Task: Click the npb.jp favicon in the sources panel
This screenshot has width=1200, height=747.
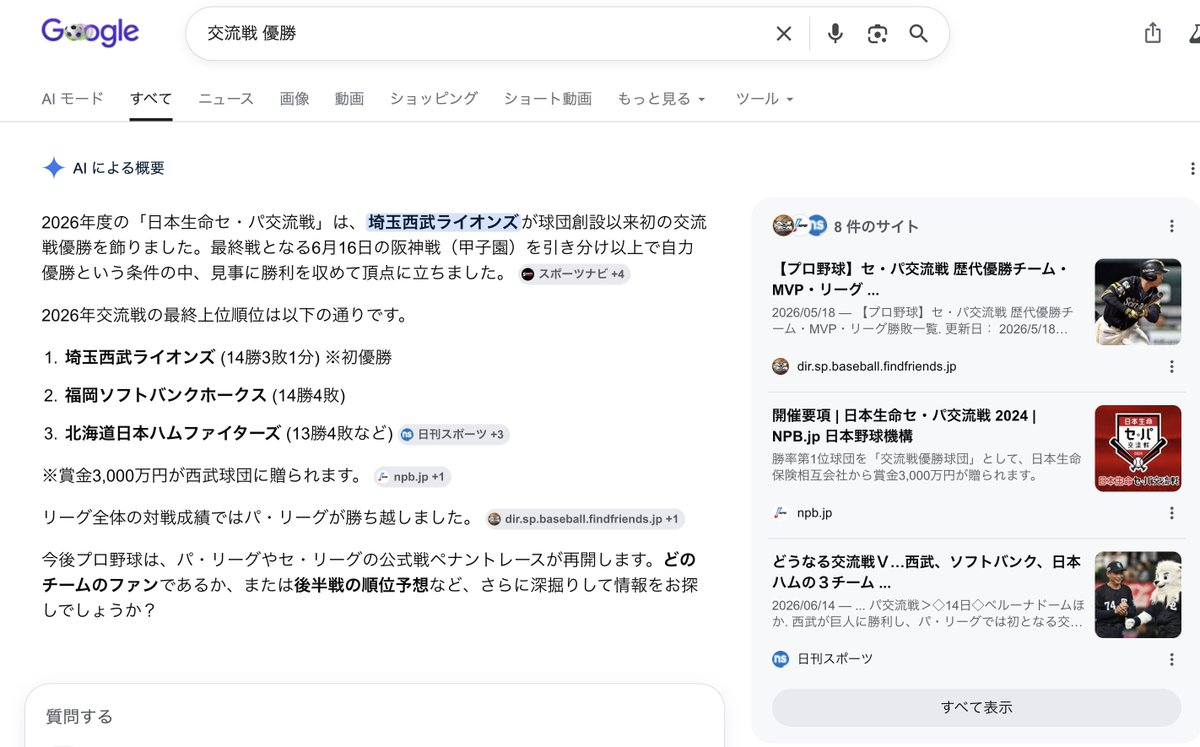Action: (781, 513)
